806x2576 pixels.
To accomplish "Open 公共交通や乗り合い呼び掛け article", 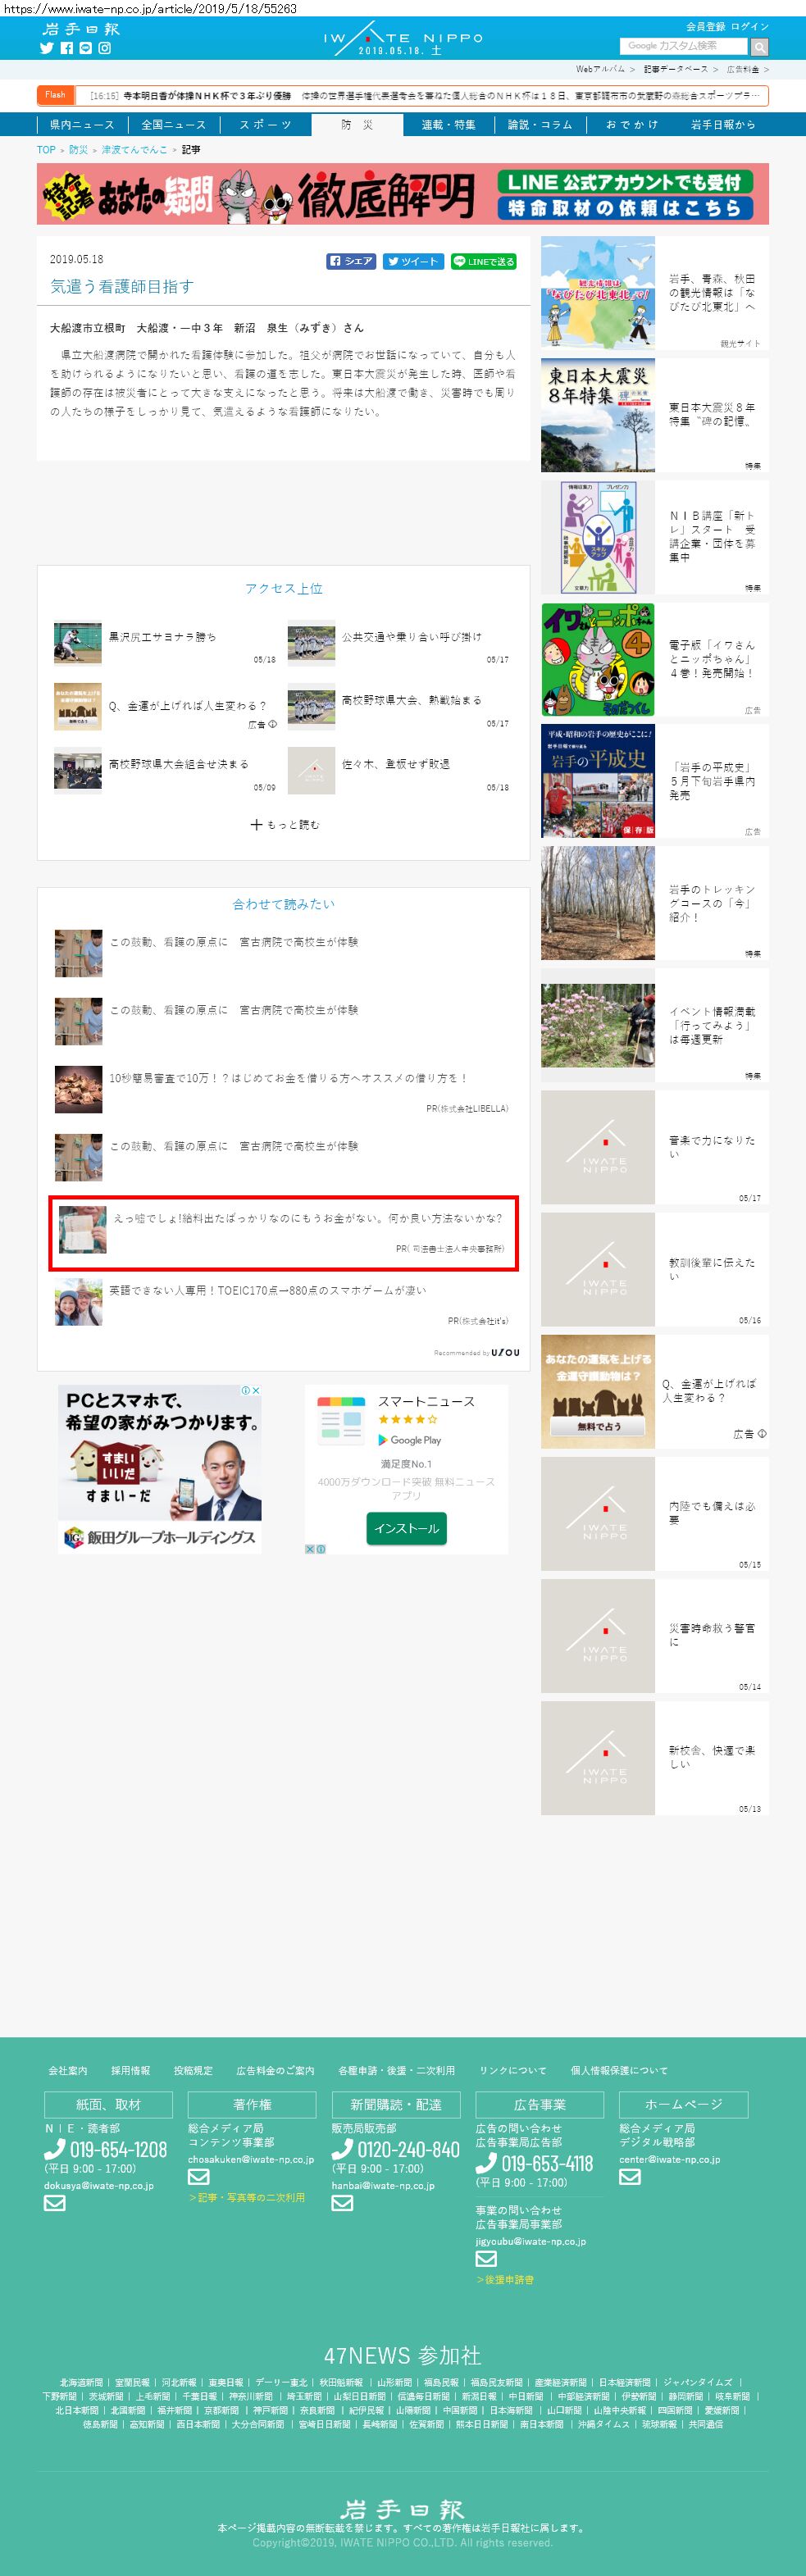I will pos(412,637).
